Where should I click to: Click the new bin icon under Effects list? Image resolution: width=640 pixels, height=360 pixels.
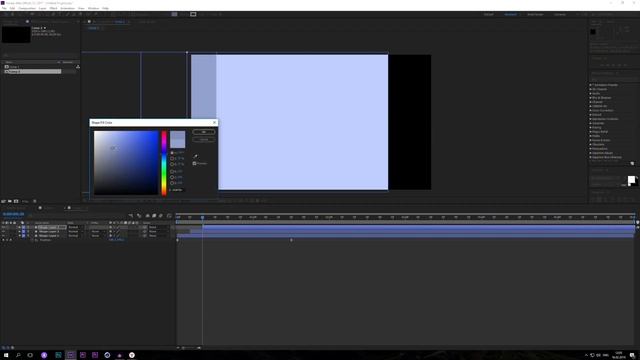pos(632,163)
